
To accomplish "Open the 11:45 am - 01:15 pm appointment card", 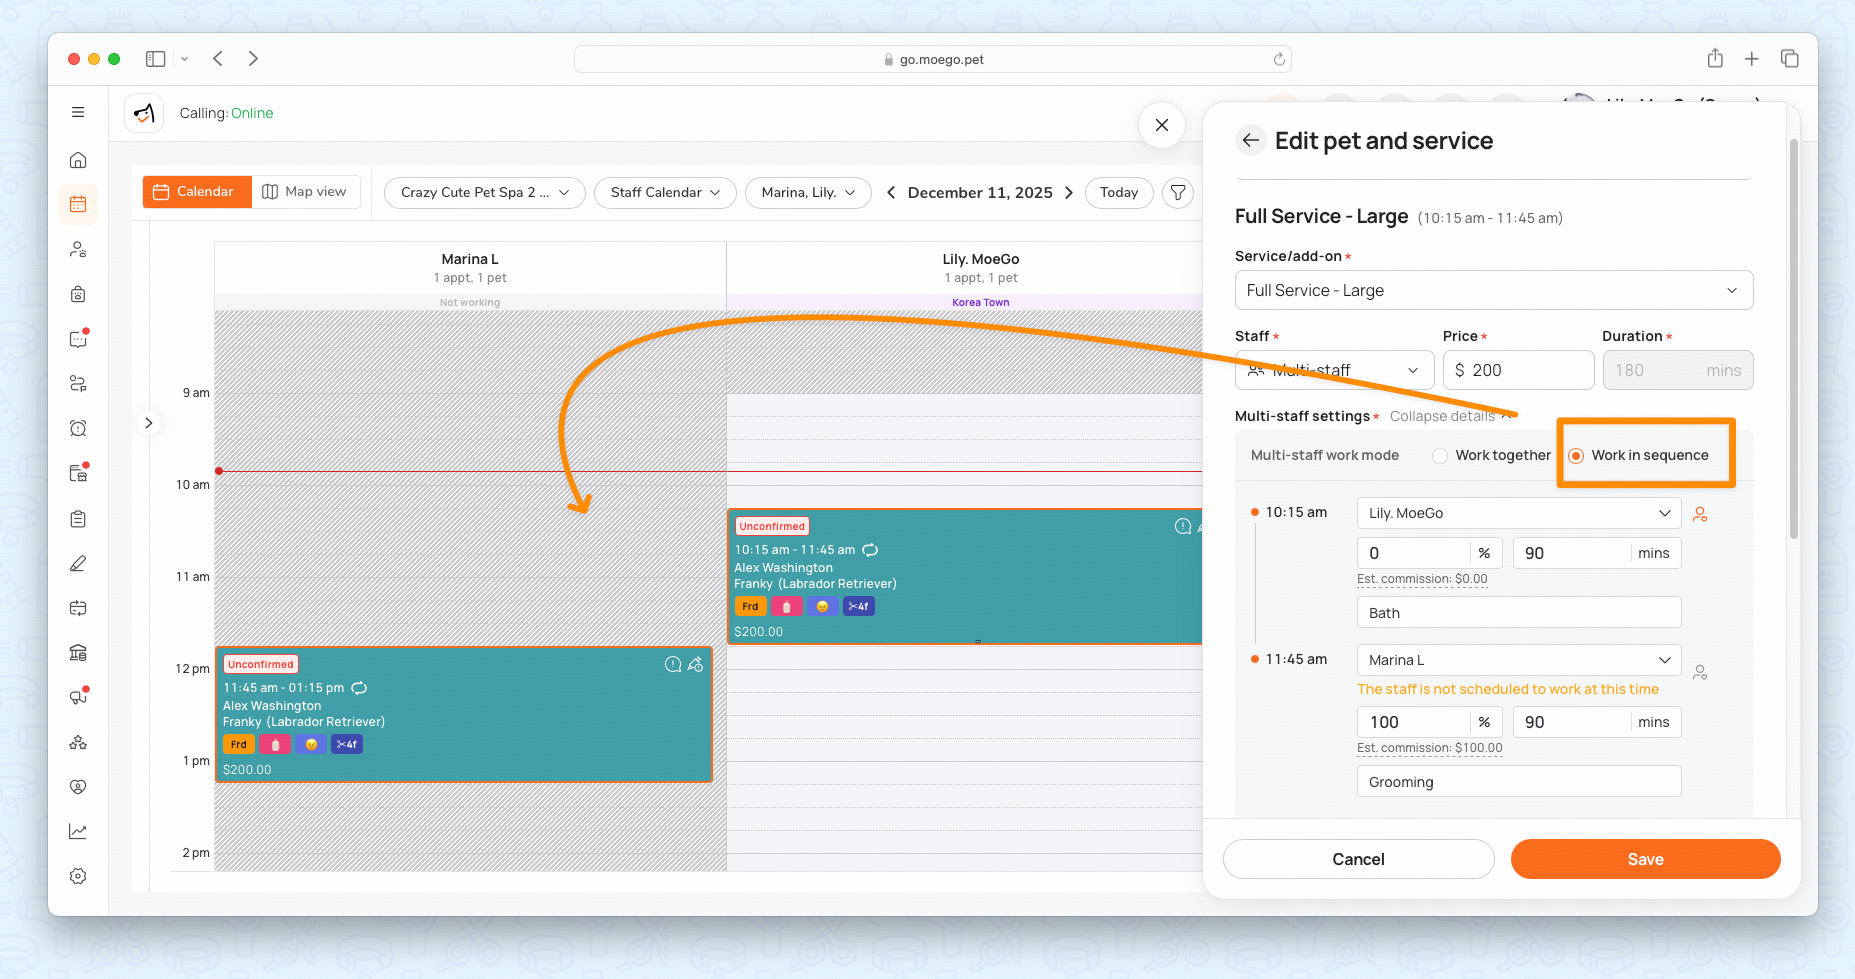I will tap(464, 715).
